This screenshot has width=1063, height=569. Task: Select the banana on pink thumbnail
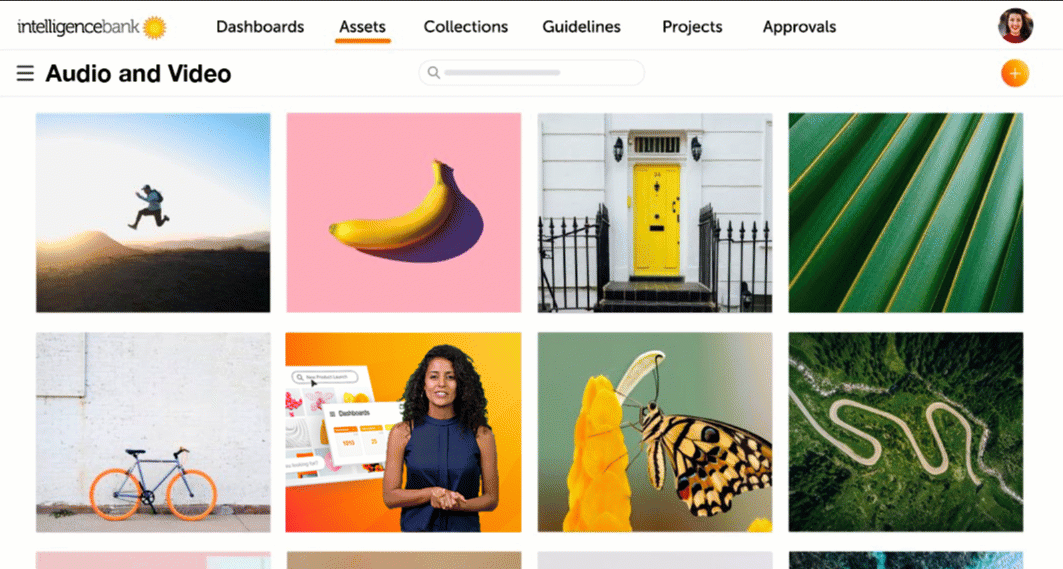(x=403, y=212)
